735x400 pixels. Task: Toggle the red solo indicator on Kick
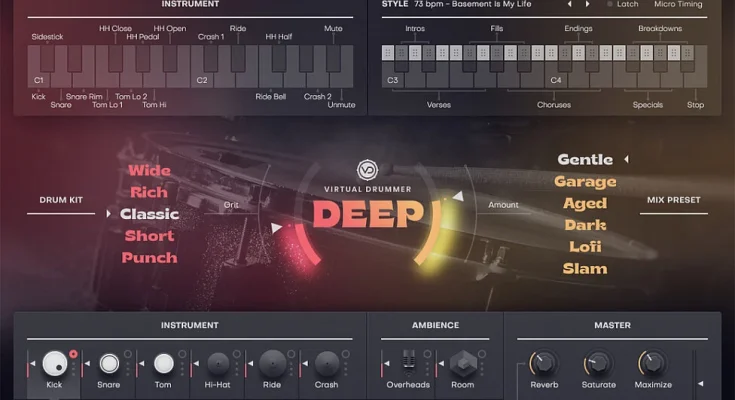click(x=74, y=353)
